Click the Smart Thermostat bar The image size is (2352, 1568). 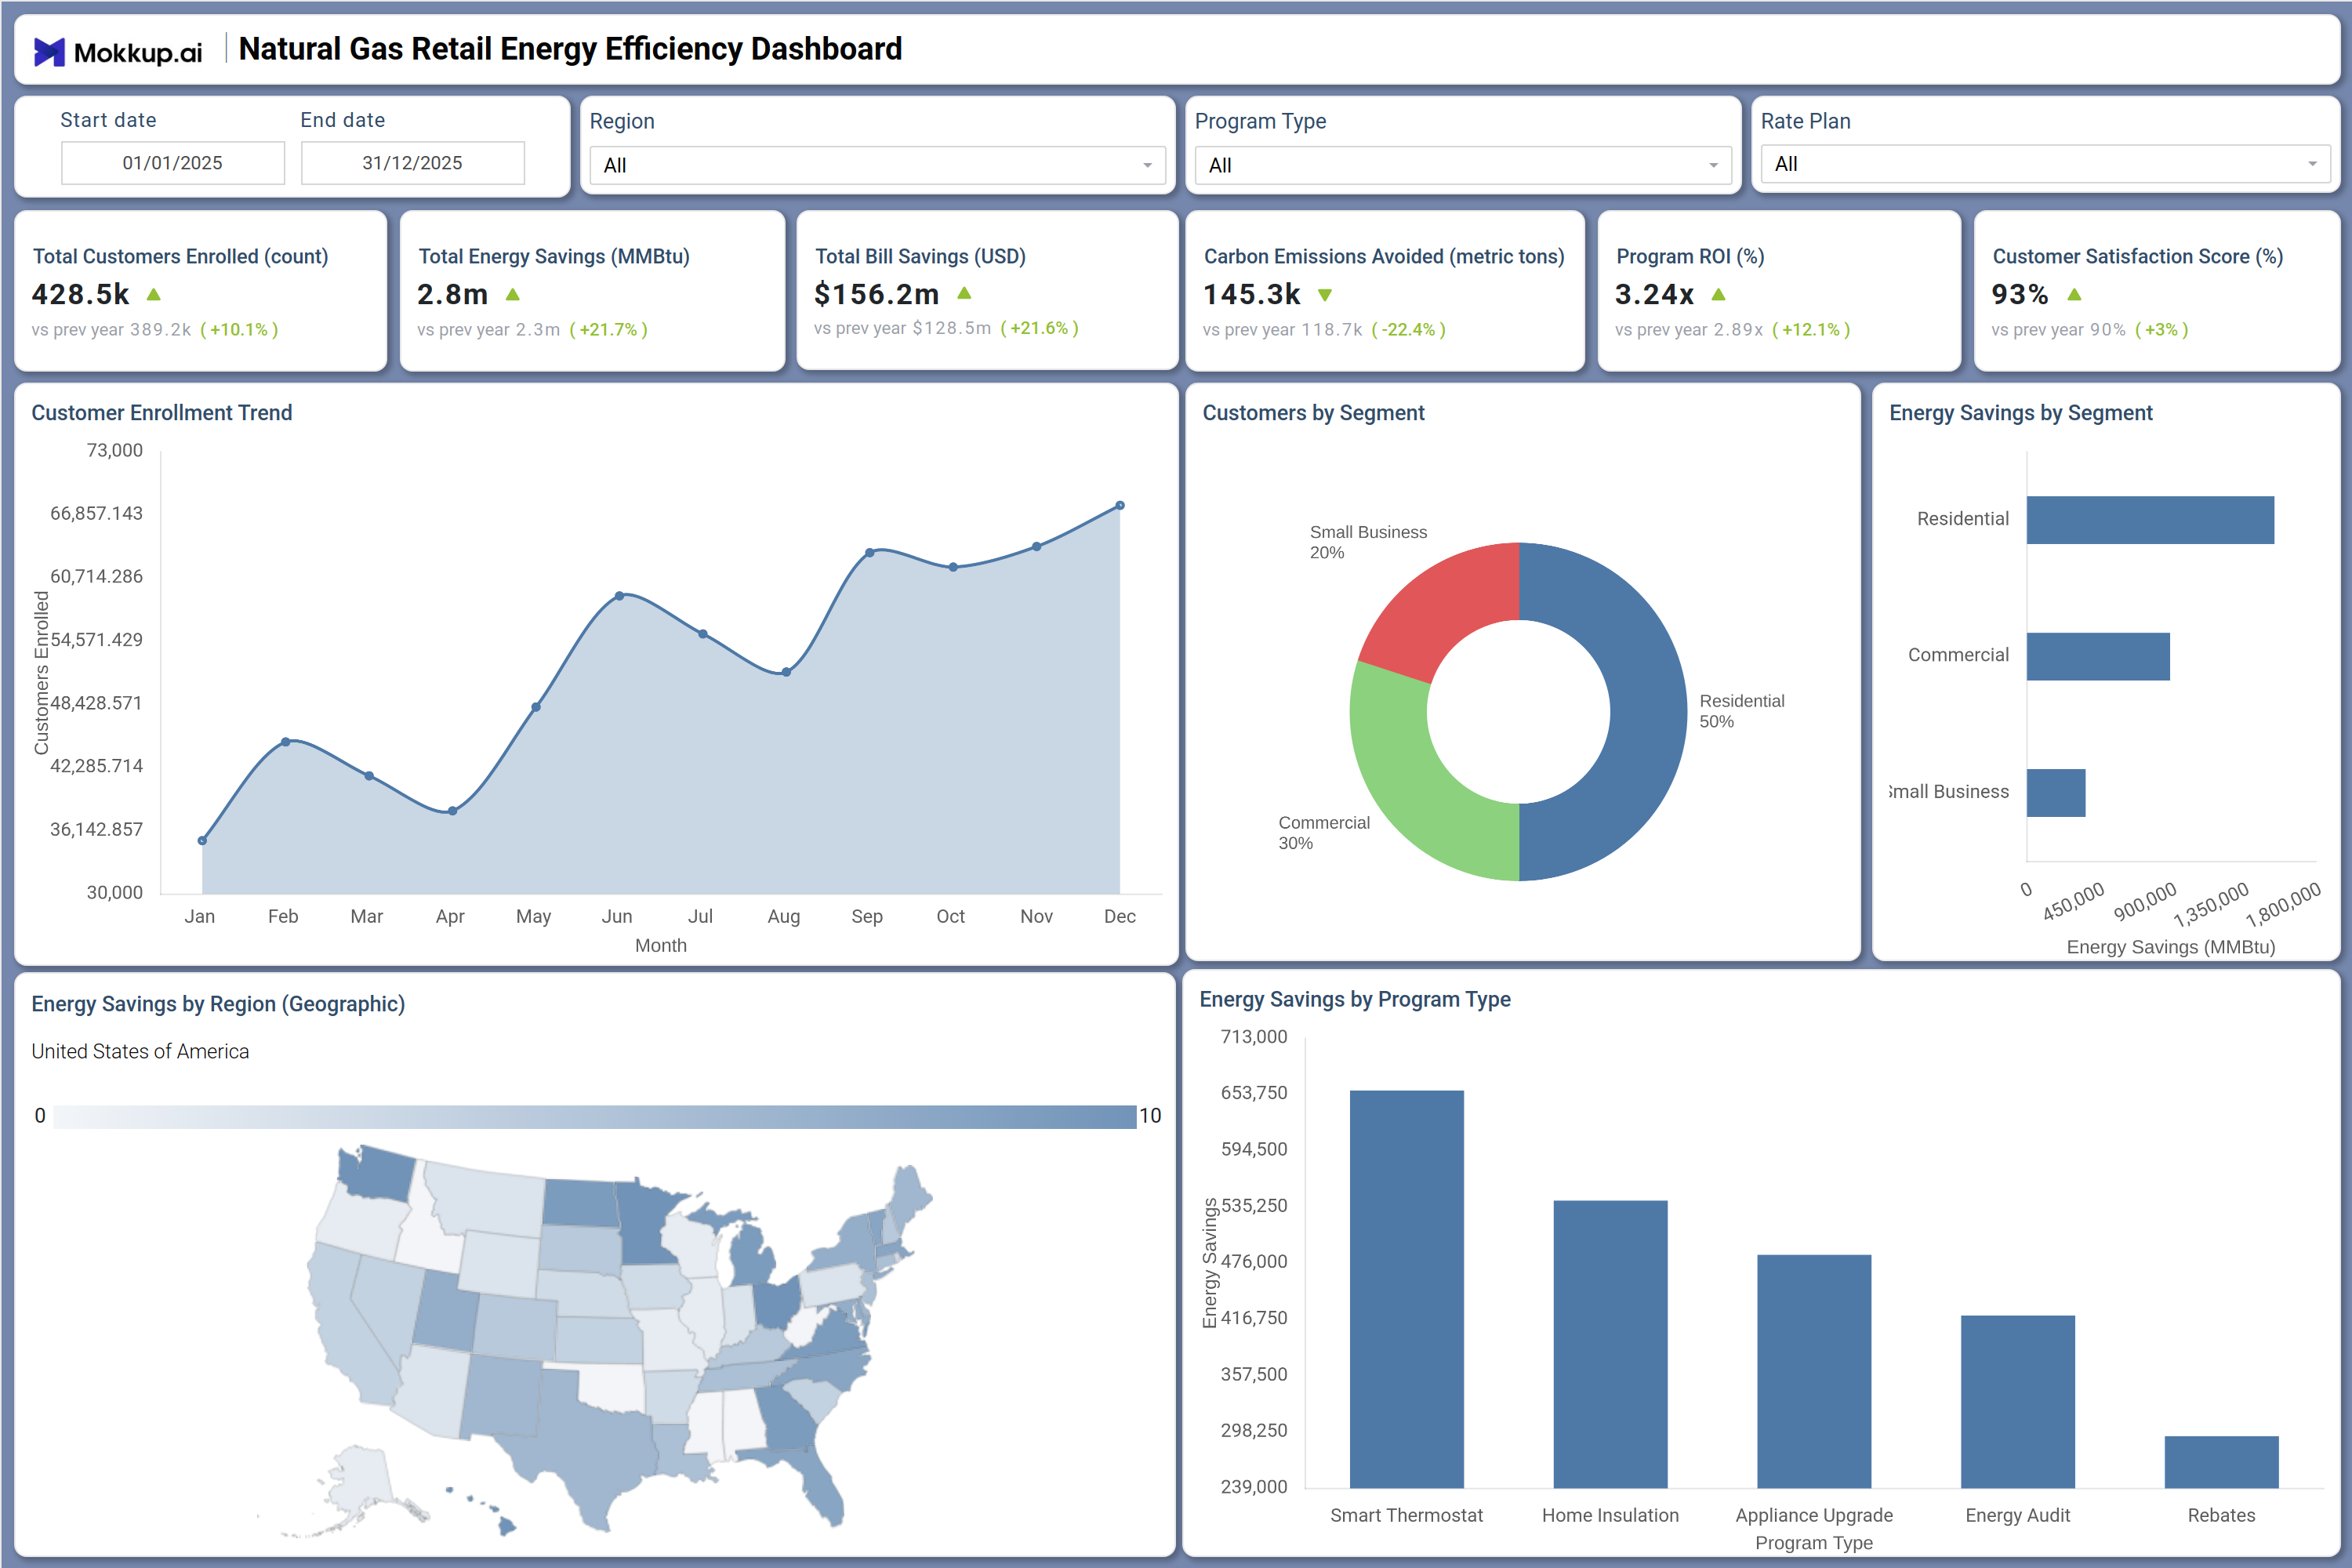(x=1406, y=1289)
